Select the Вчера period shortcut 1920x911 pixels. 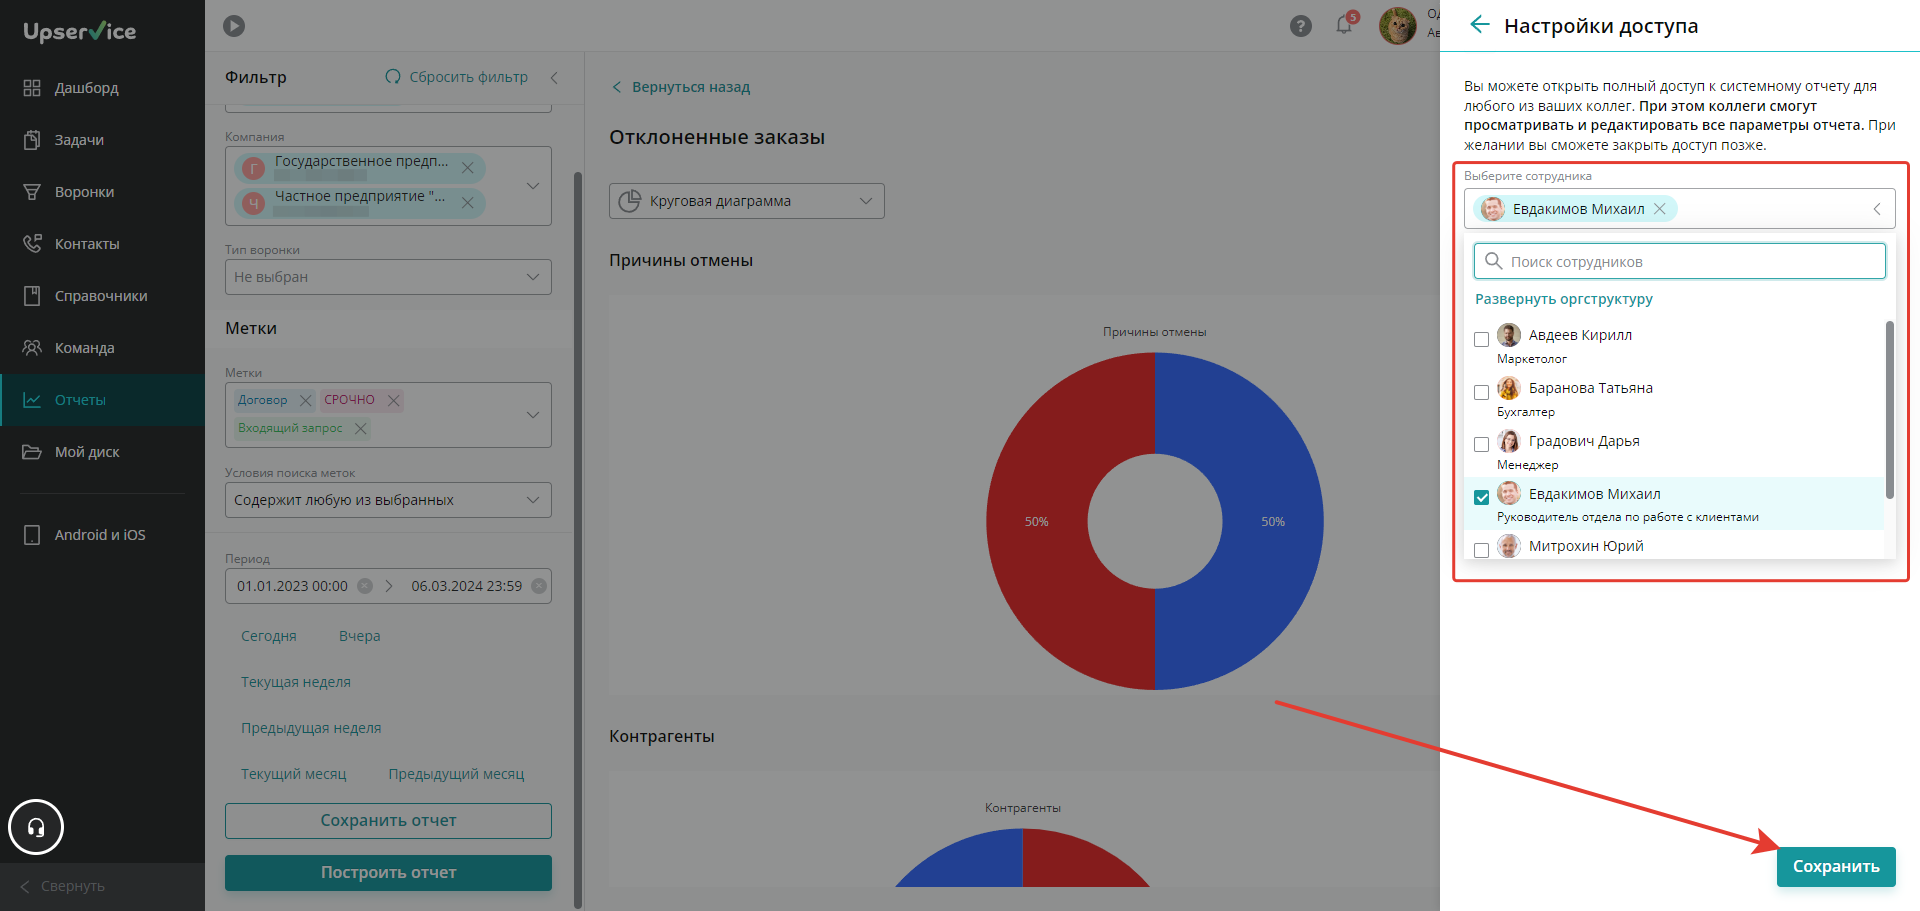click(x=360, y=636)
